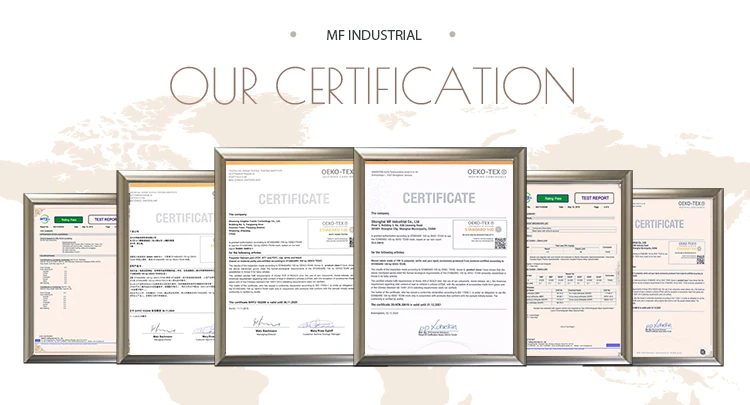
Task: Click TEST REPORT label on right-side report
Action: pyautogui.click(x=595, y=198)
